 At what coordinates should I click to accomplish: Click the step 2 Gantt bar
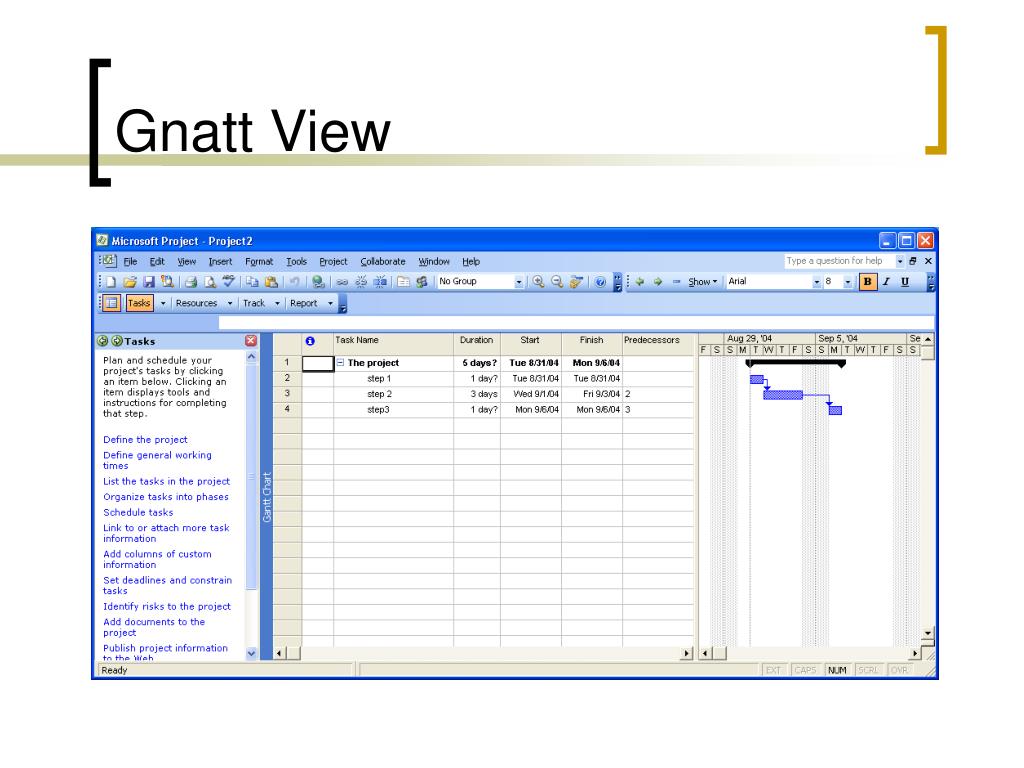[782, 394]
